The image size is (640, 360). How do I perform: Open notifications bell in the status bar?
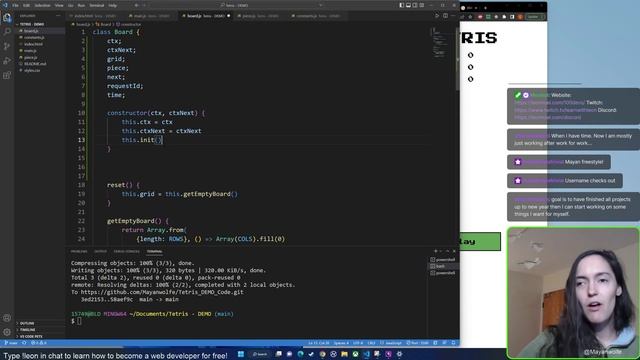pyautogui.click(x=453, y=343)
